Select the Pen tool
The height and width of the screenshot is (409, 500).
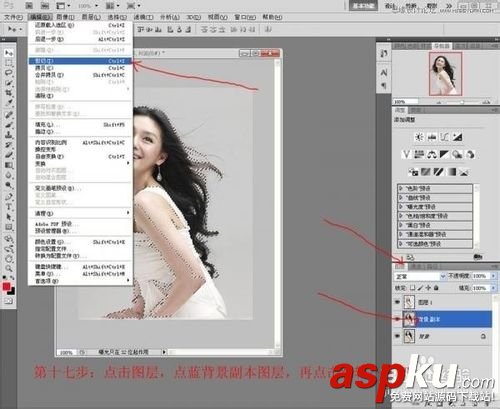[x=8, y=197]
